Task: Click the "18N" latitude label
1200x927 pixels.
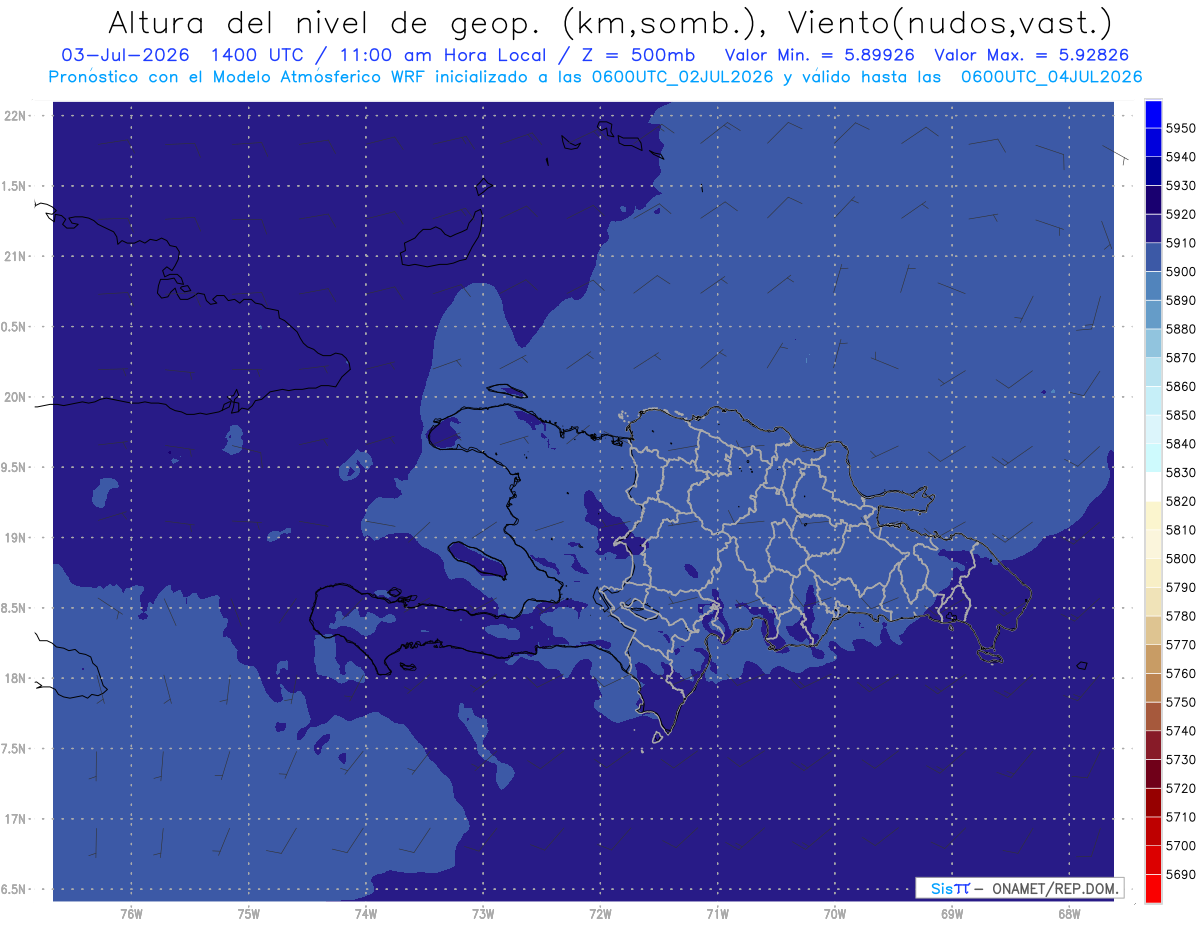Action: pyautogui.click(x=15, y=679)
